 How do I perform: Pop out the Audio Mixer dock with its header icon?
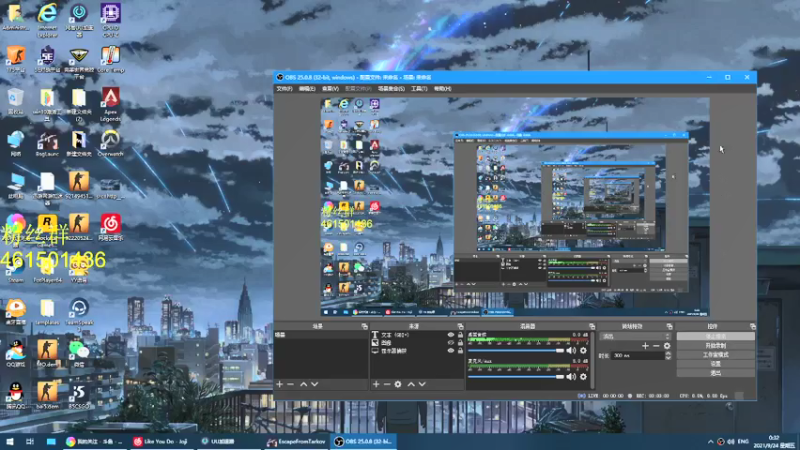tap(592, 326)
